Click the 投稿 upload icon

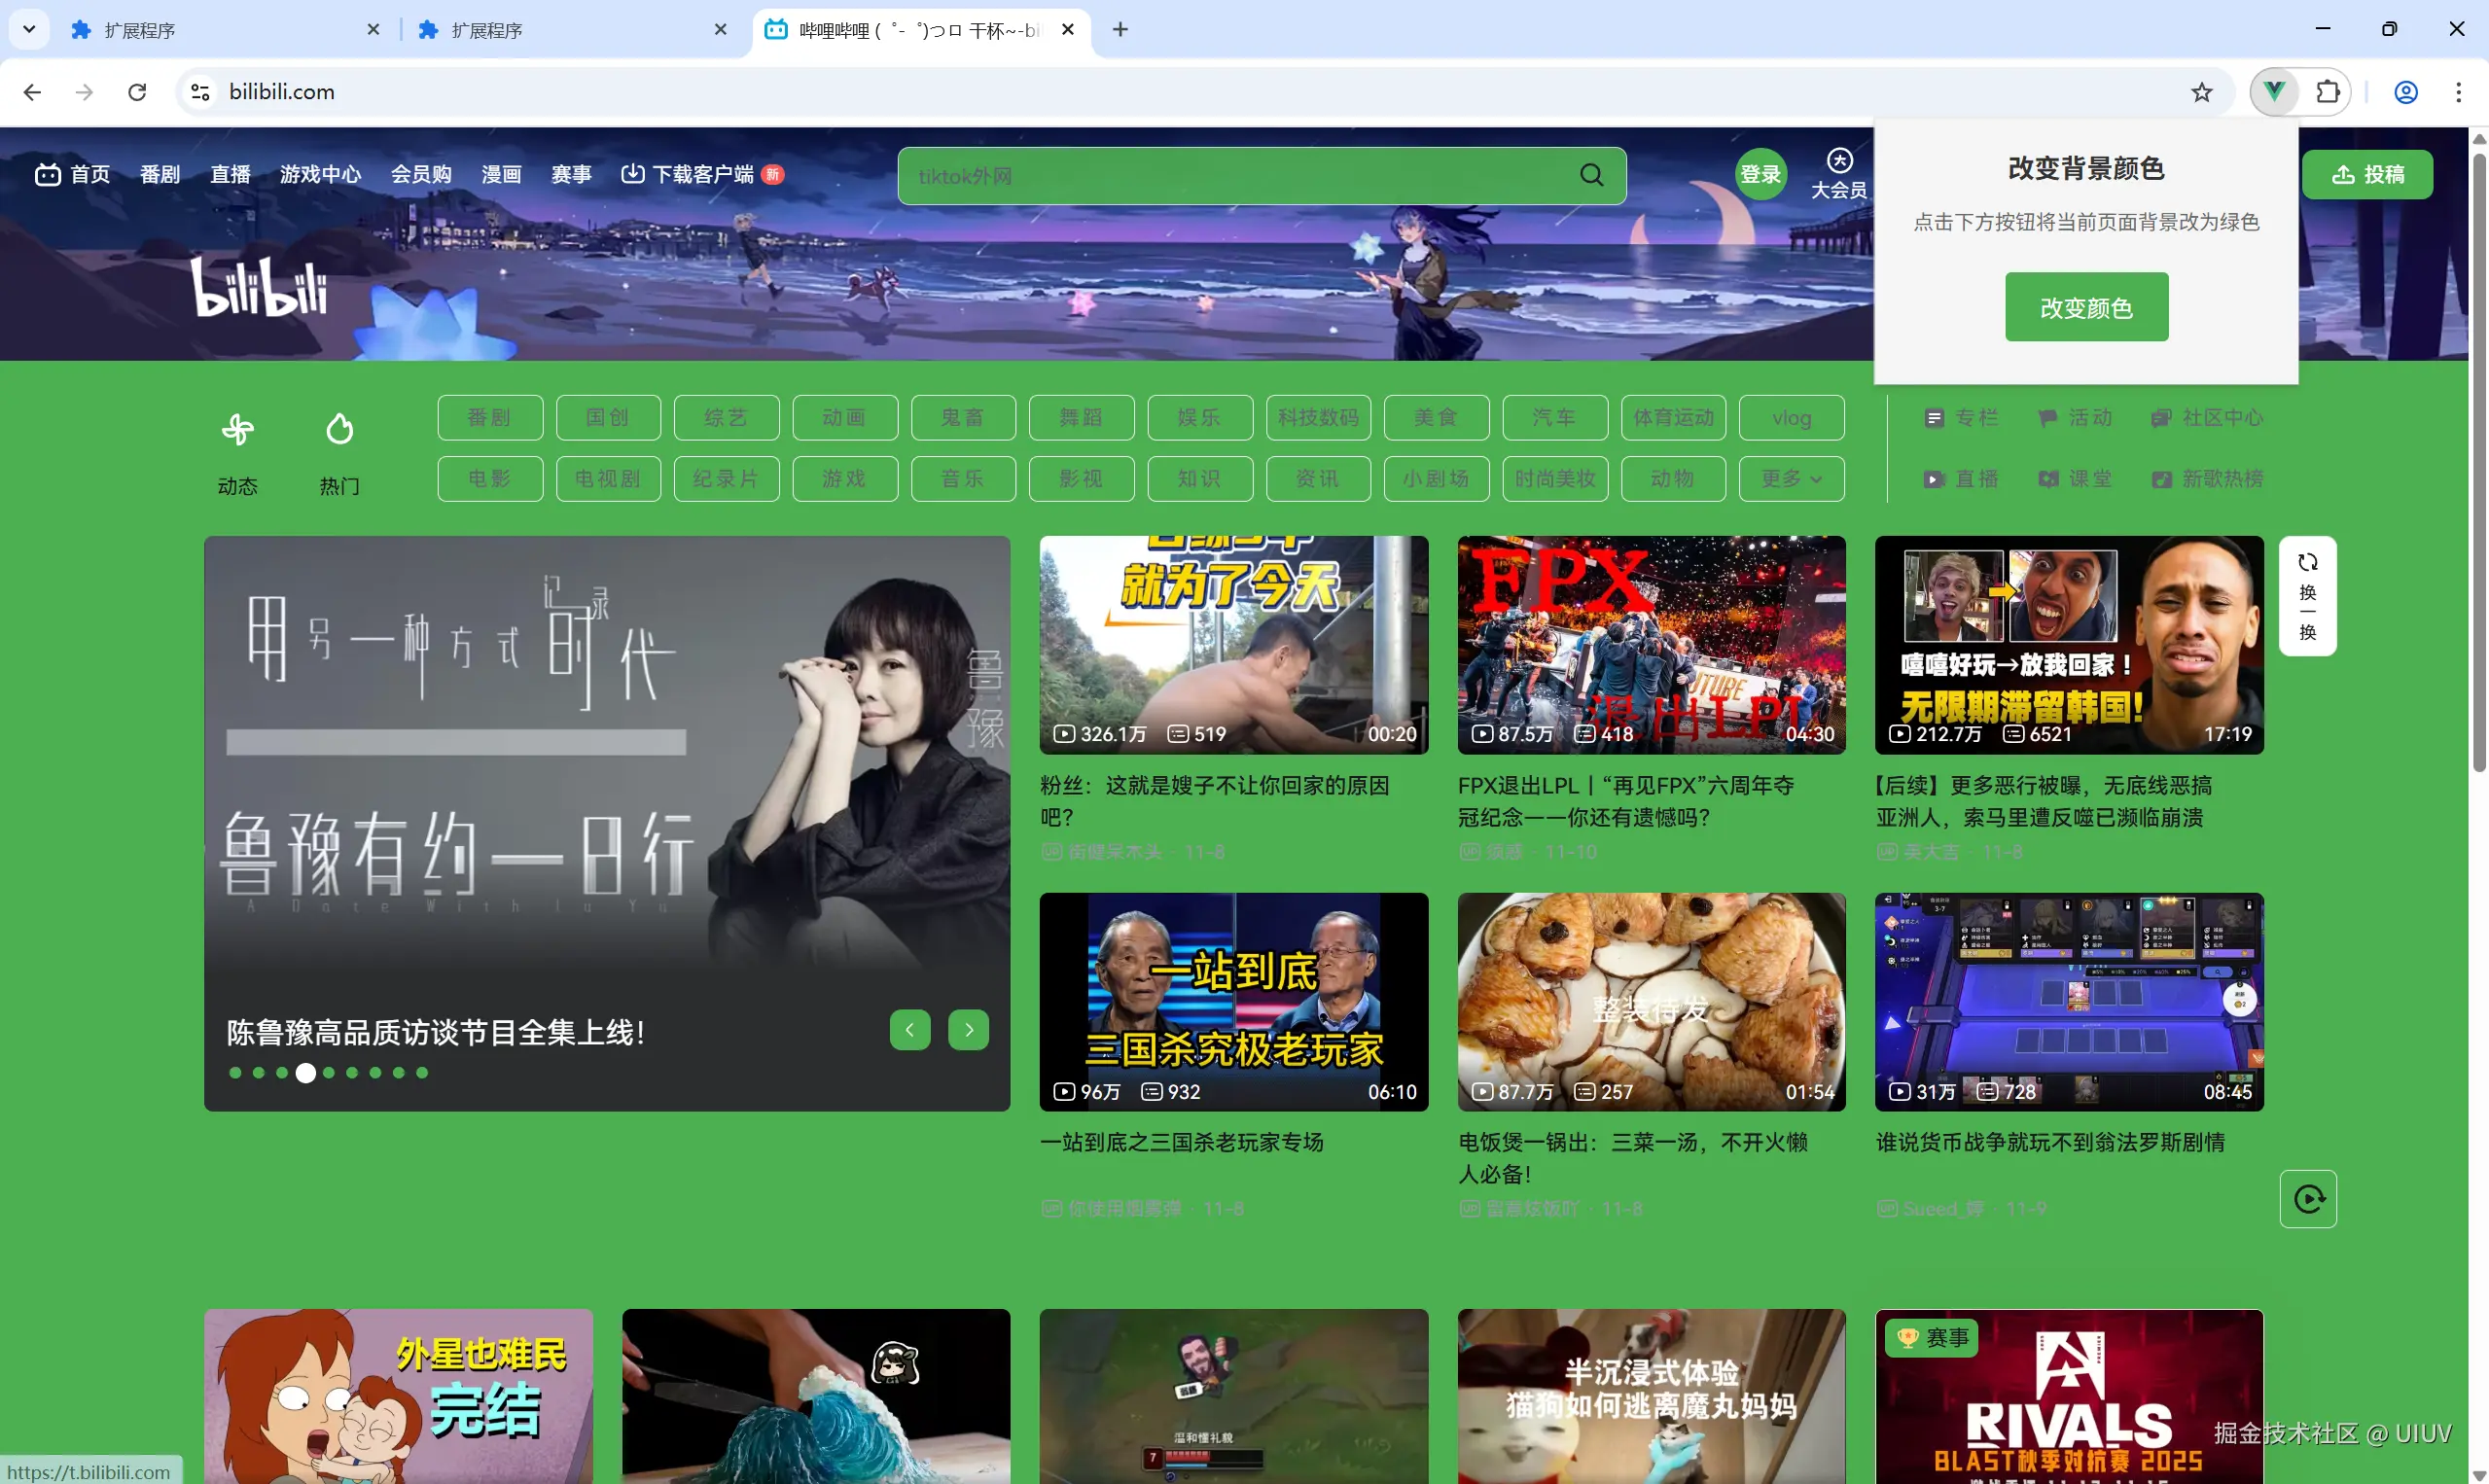pos(2346,174)
